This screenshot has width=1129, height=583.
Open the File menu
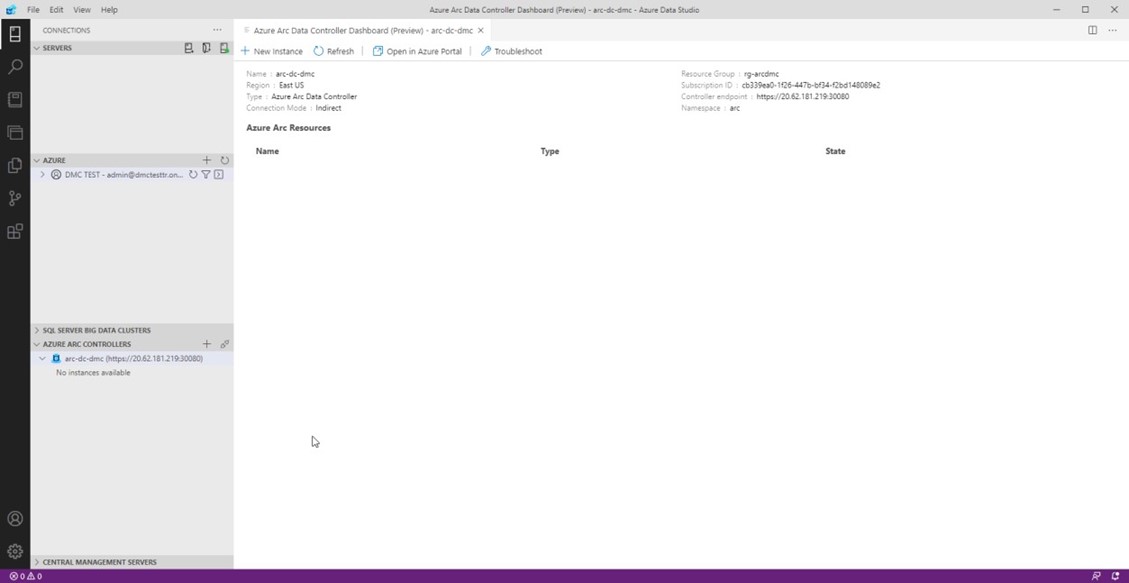[x=33, y=10]
